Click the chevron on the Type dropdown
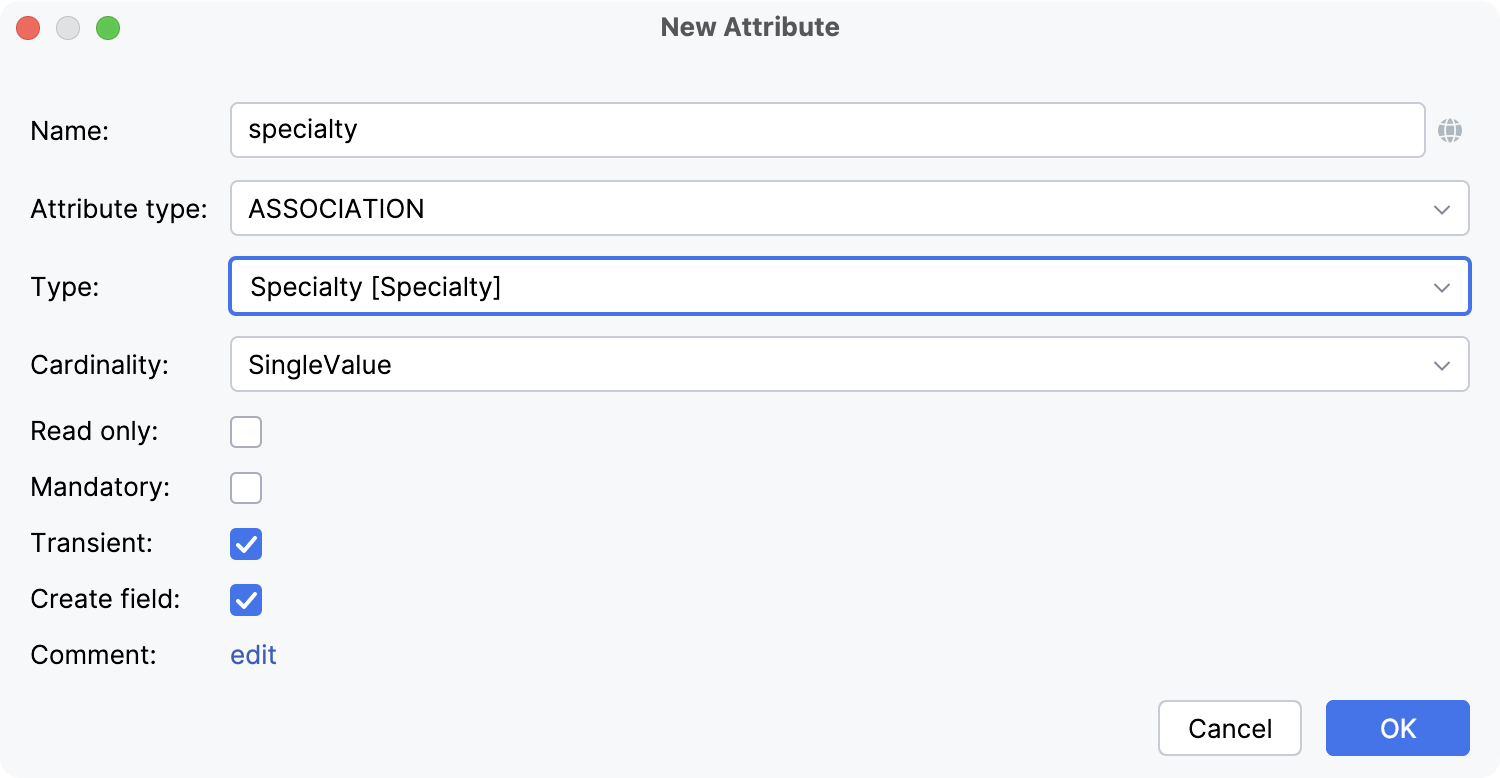This screenshot has width=1500, height=778. point(1441,287)
